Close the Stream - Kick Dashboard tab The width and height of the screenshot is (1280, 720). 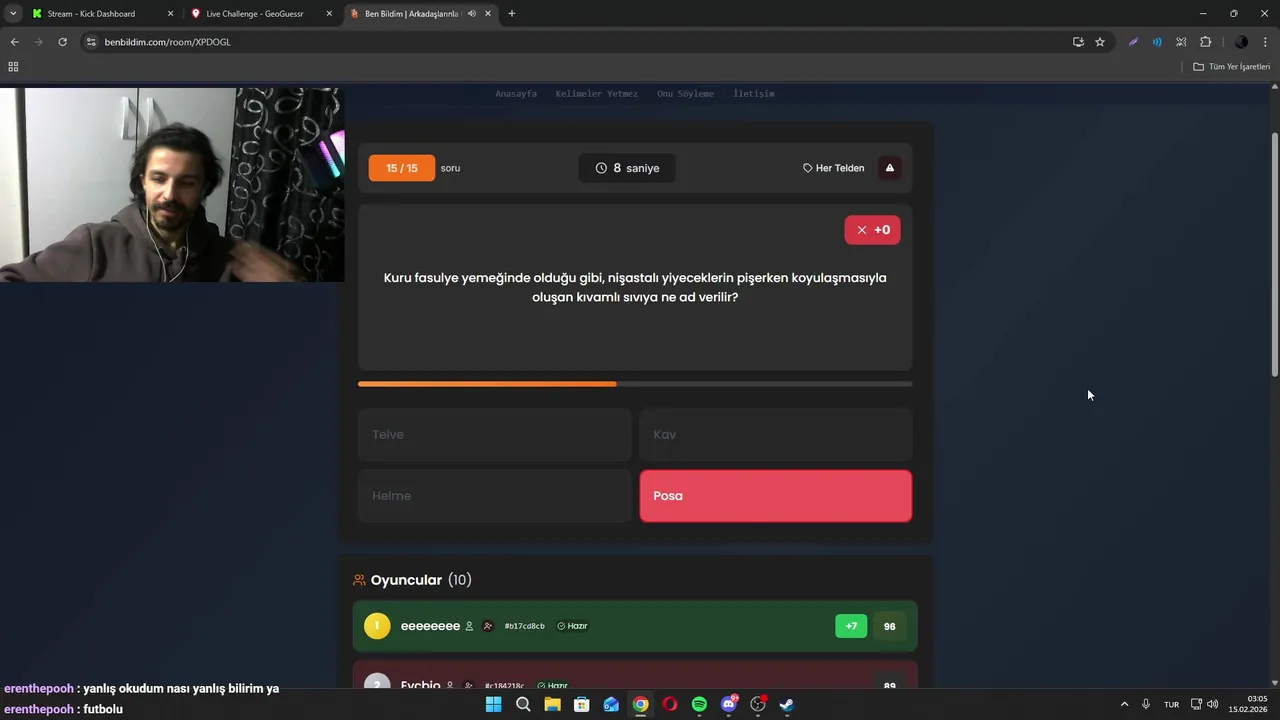click(x=170, y=14)
